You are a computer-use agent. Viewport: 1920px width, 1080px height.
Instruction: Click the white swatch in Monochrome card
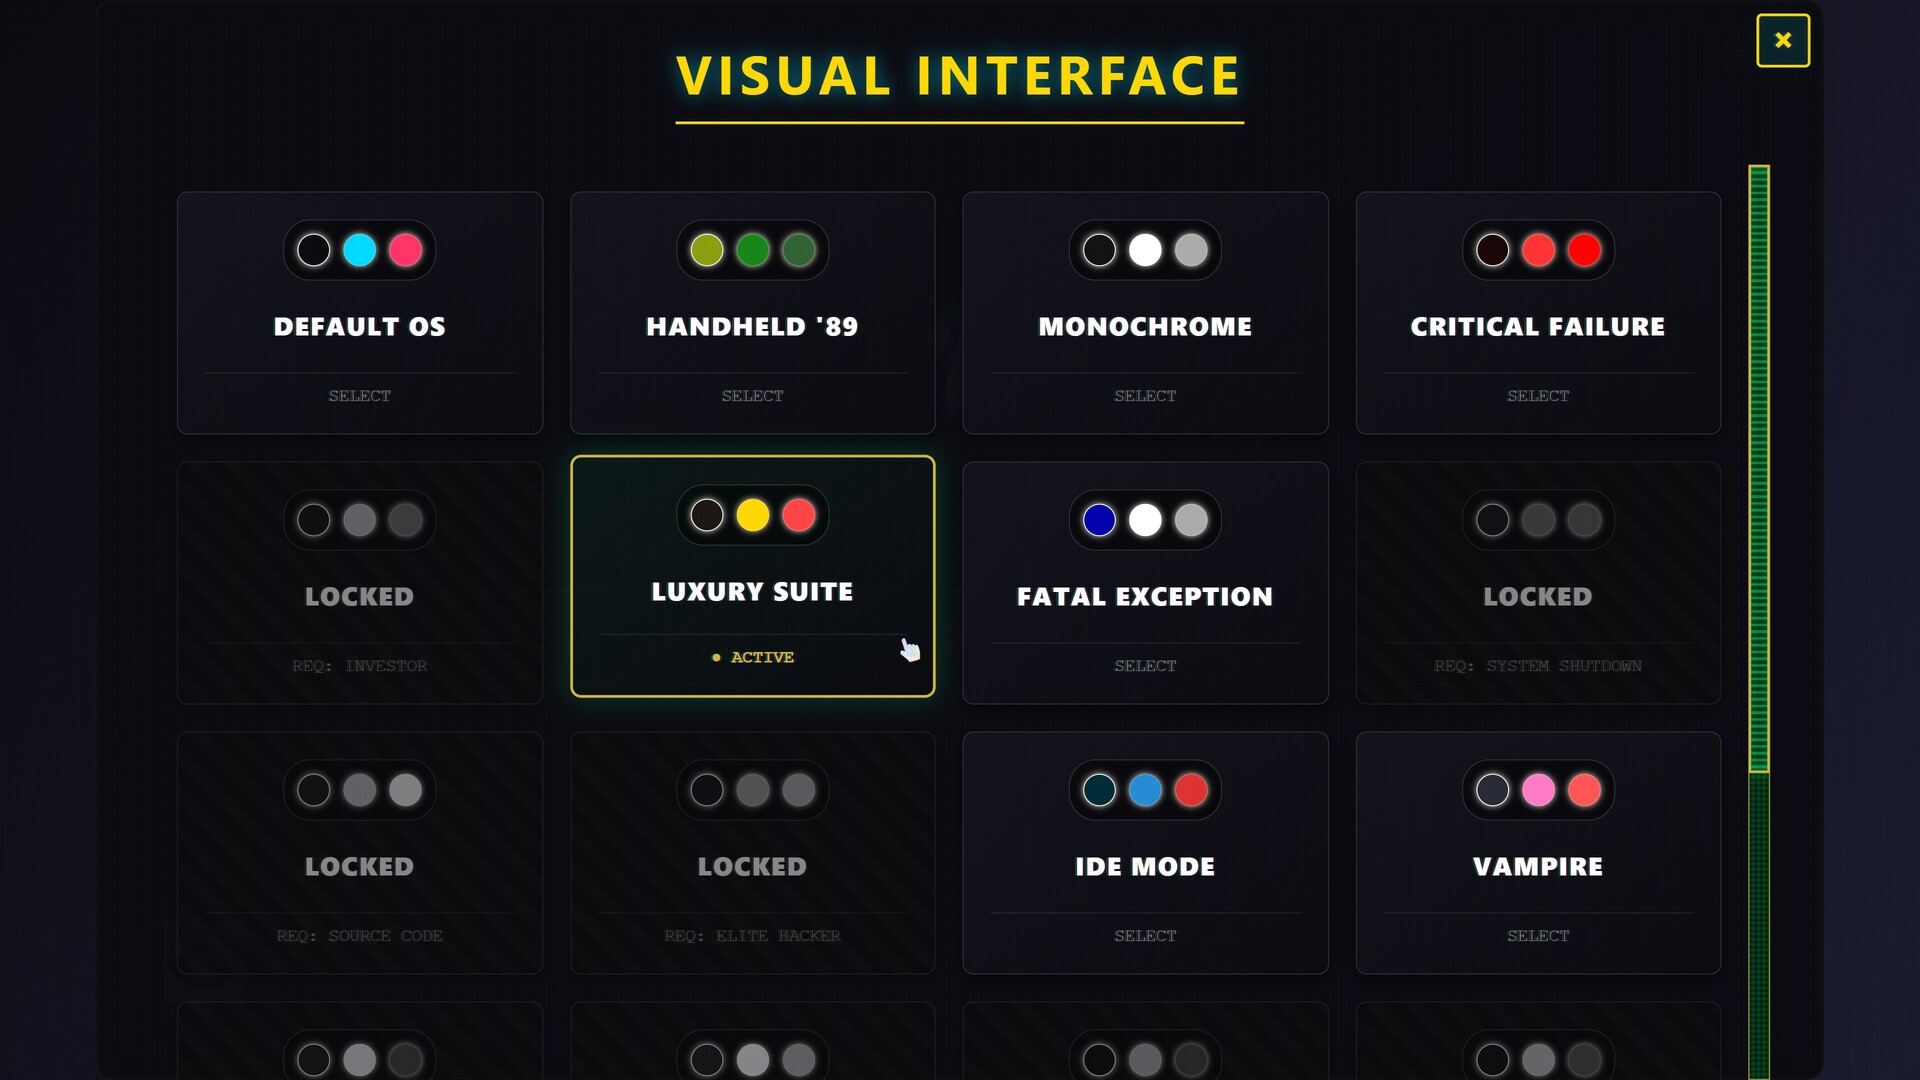1145,250
